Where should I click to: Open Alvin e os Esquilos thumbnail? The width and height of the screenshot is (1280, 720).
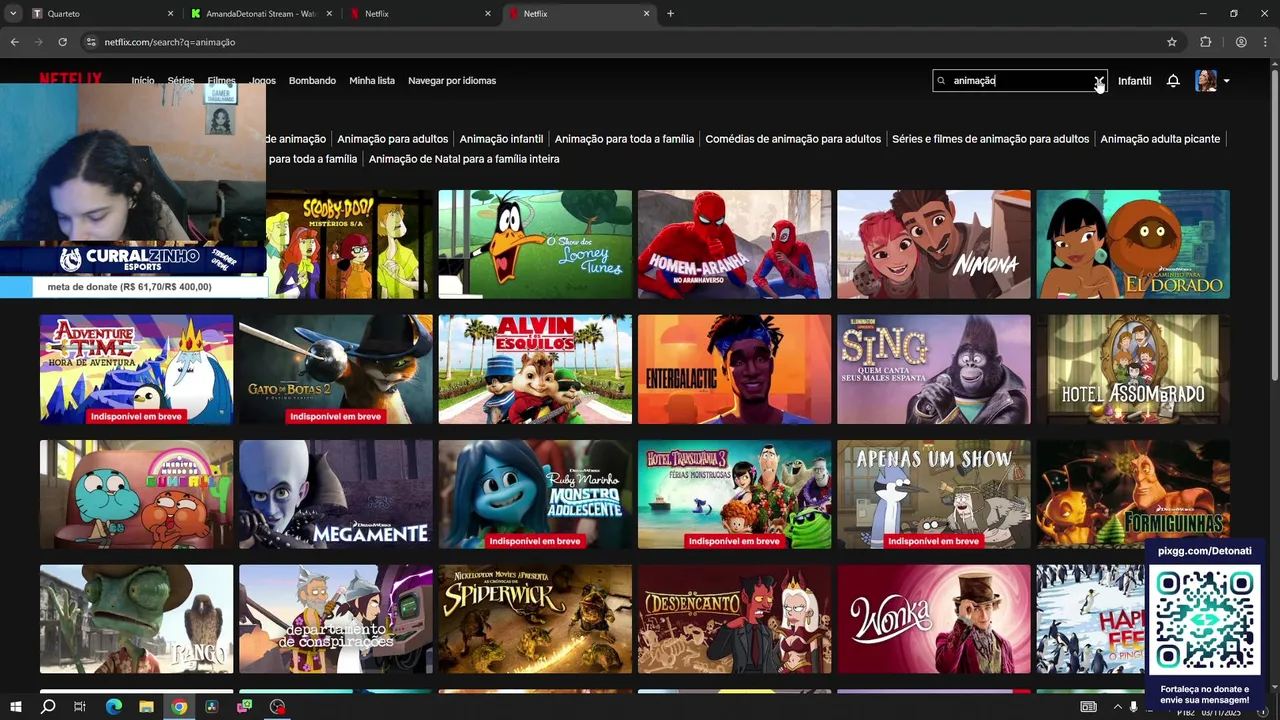click(x=535, y=369)
